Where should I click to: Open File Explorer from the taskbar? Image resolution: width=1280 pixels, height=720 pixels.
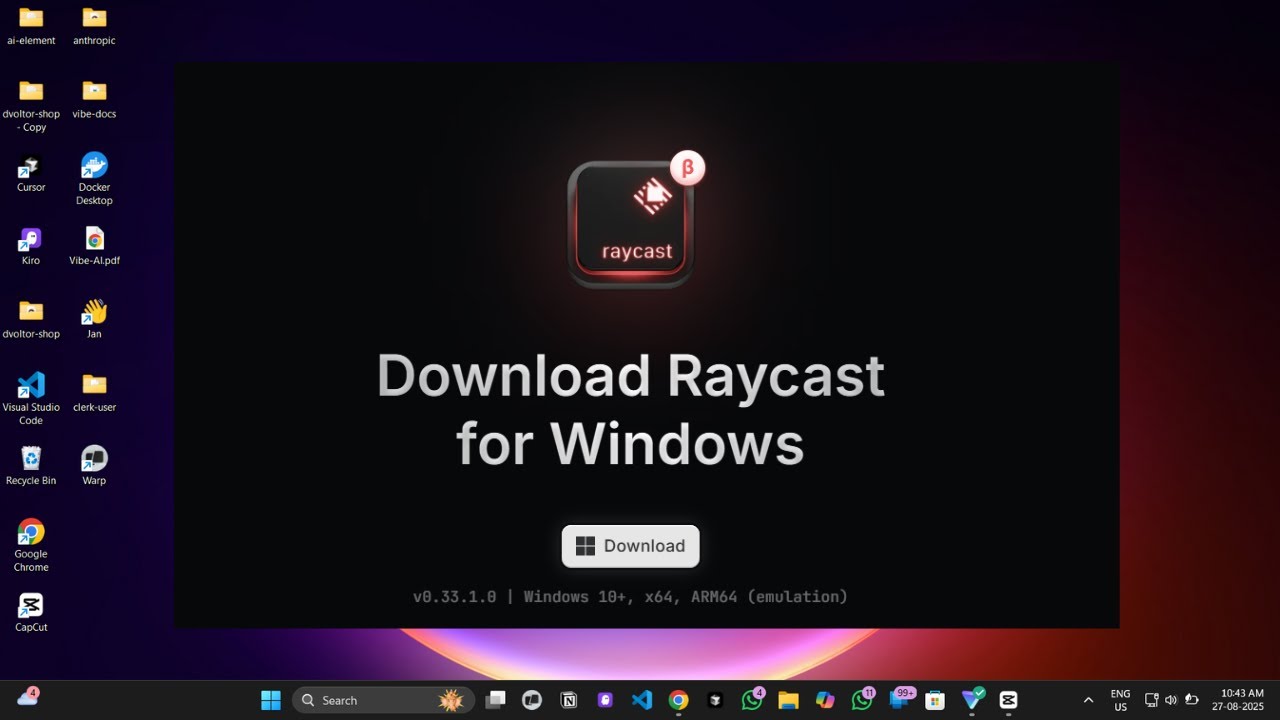pos(788,700)
